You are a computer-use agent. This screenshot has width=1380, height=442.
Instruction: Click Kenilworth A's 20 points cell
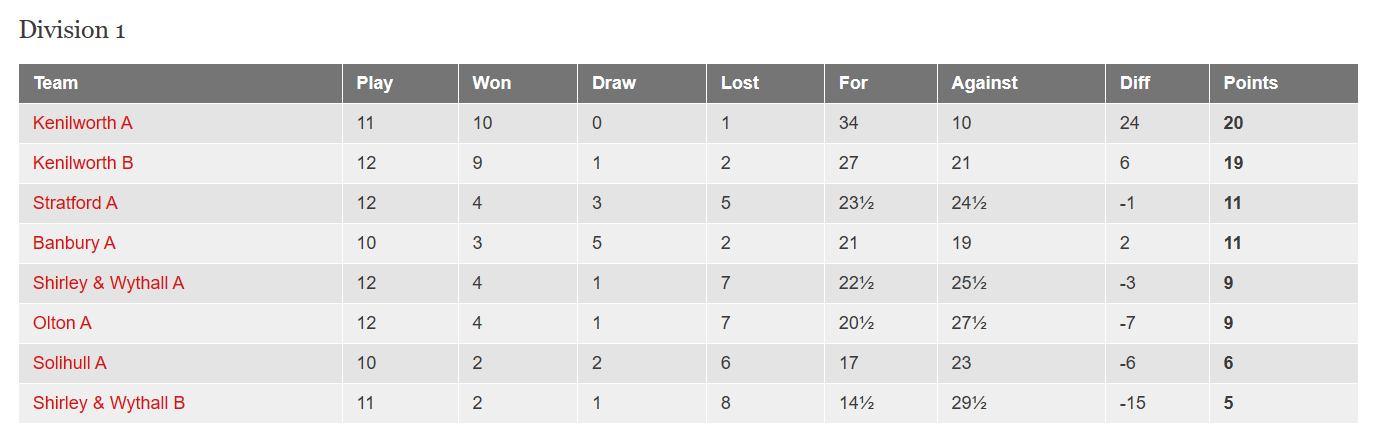(1284, 123)
